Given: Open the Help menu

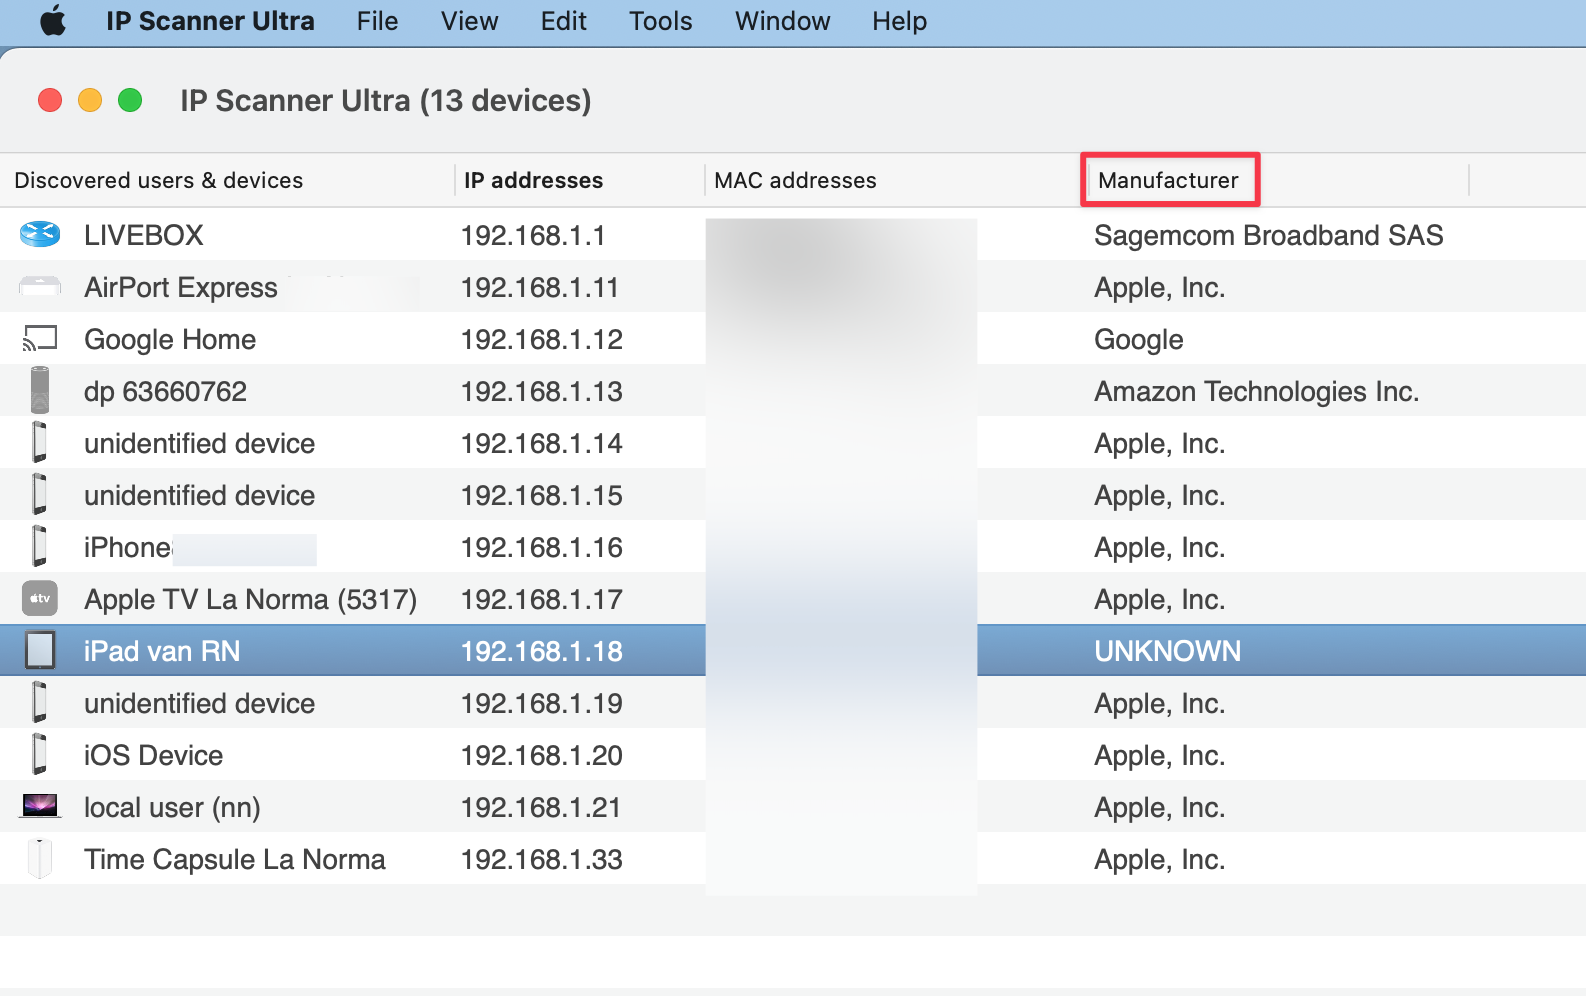Looking at the screenshot, I should click(899, 21).
